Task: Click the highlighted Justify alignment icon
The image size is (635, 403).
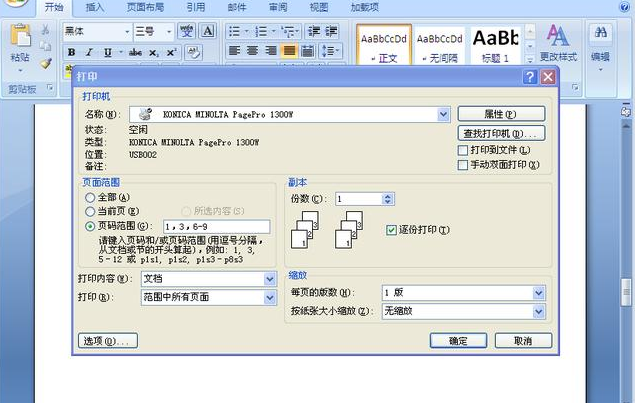Action: [x=289, y=51]
